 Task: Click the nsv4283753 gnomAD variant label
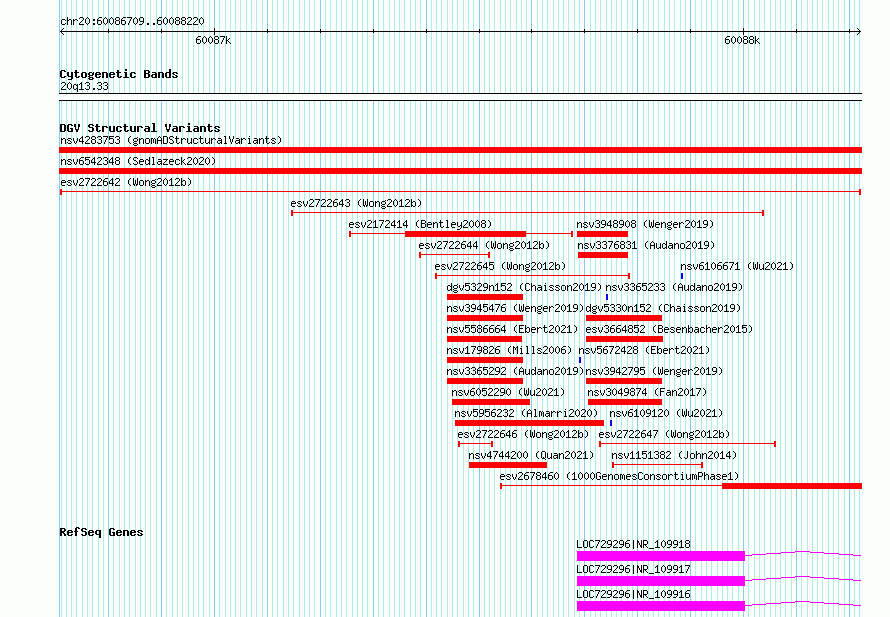pos(171,140)
